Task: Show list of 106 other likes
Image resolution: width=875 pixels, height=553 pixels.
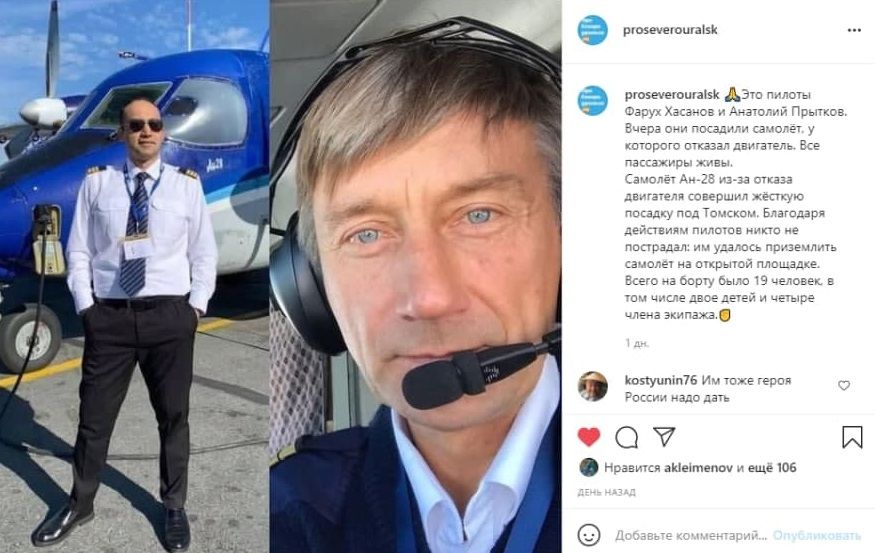Action: pos(772,468)
